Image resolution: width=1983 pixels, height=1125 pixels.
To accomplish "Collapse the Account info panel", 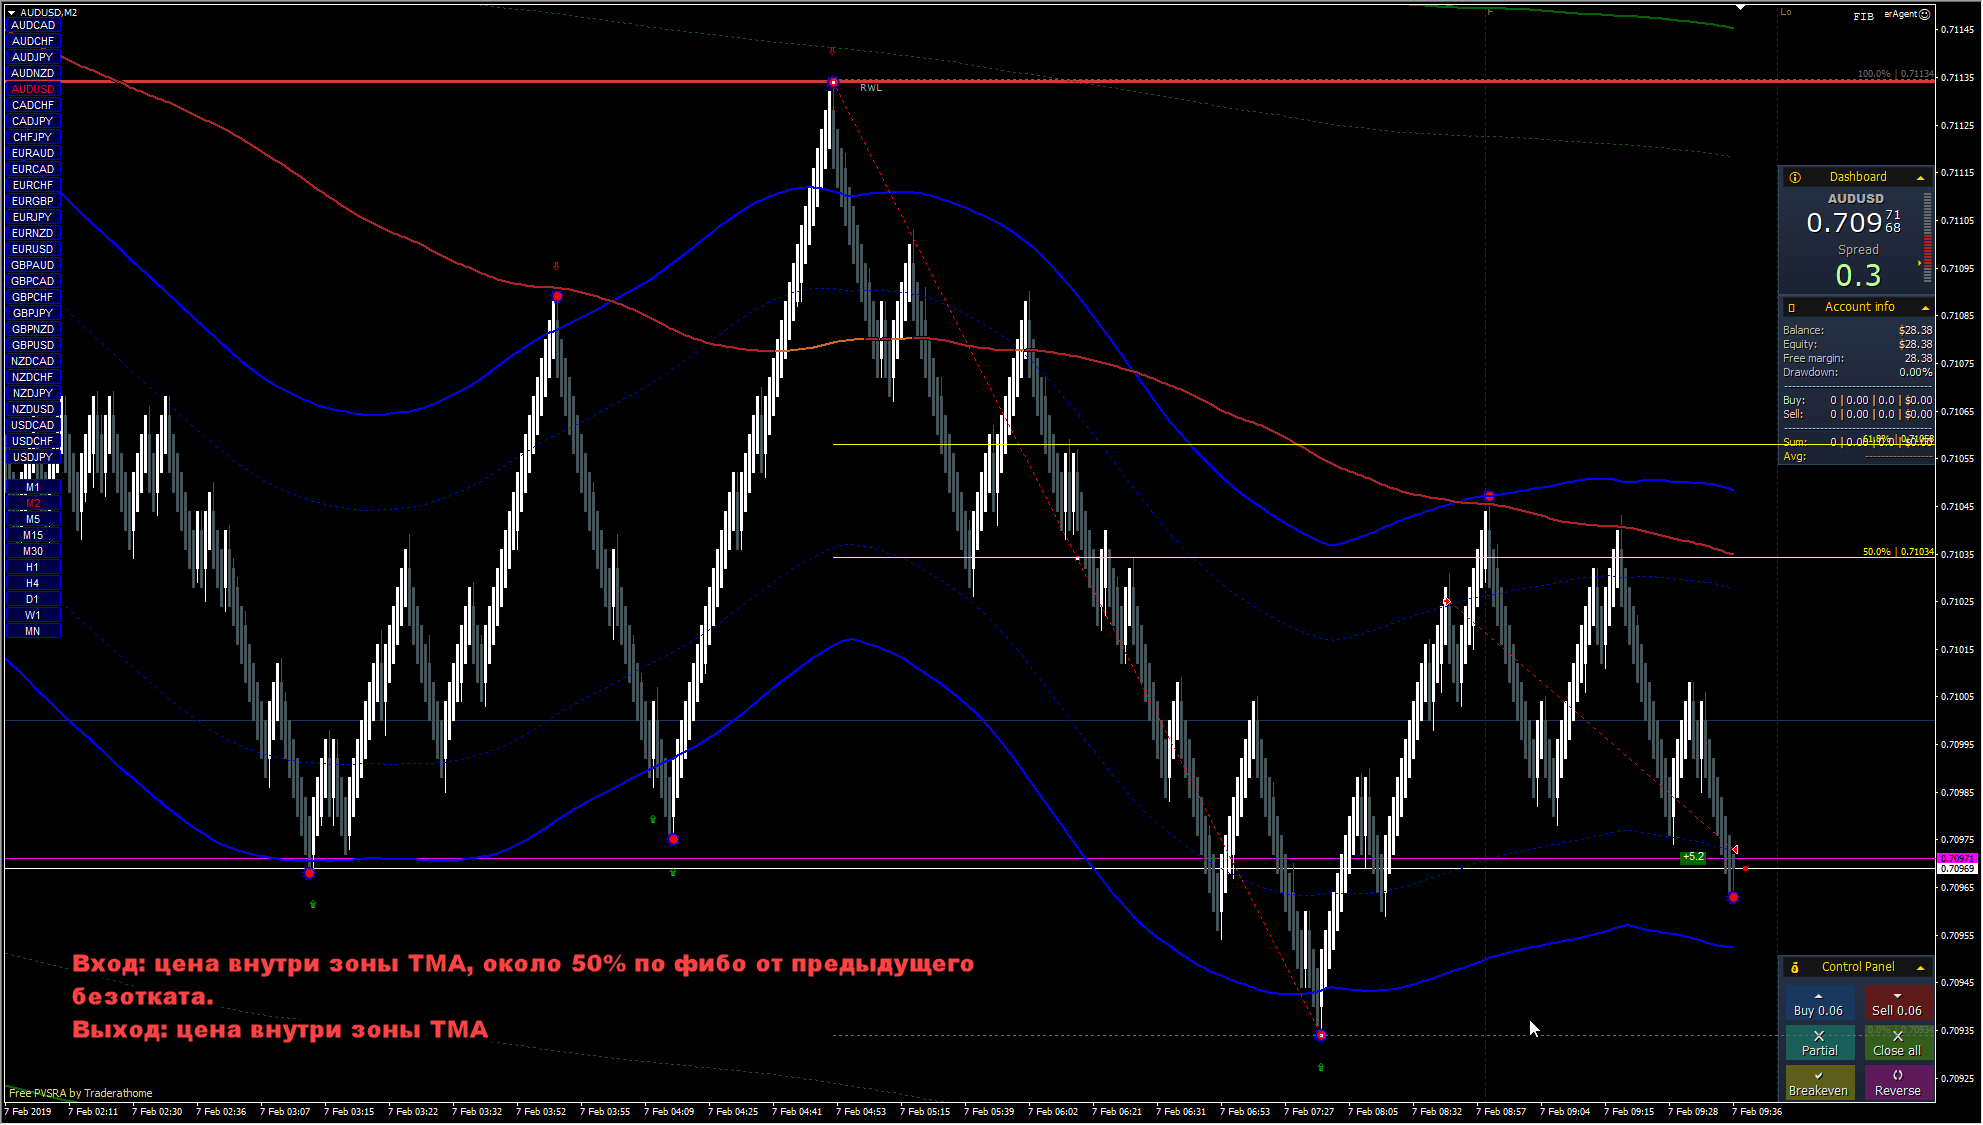I will coord(1924,308).
